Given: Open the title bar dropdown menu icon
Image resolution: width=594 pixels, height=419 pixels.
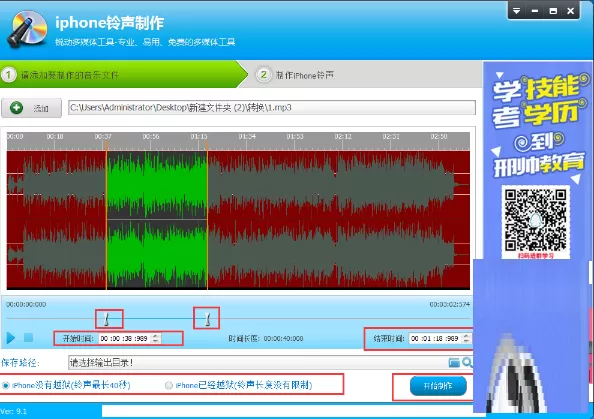Looking at the screenshot, I should coord(516,11).
